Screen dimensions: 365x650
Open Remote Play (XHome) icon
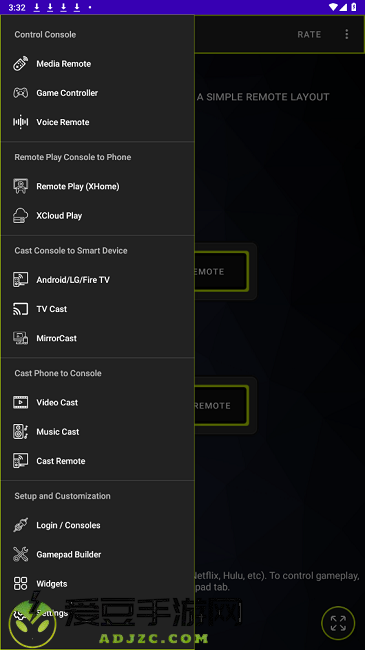(x=20, y=186)
